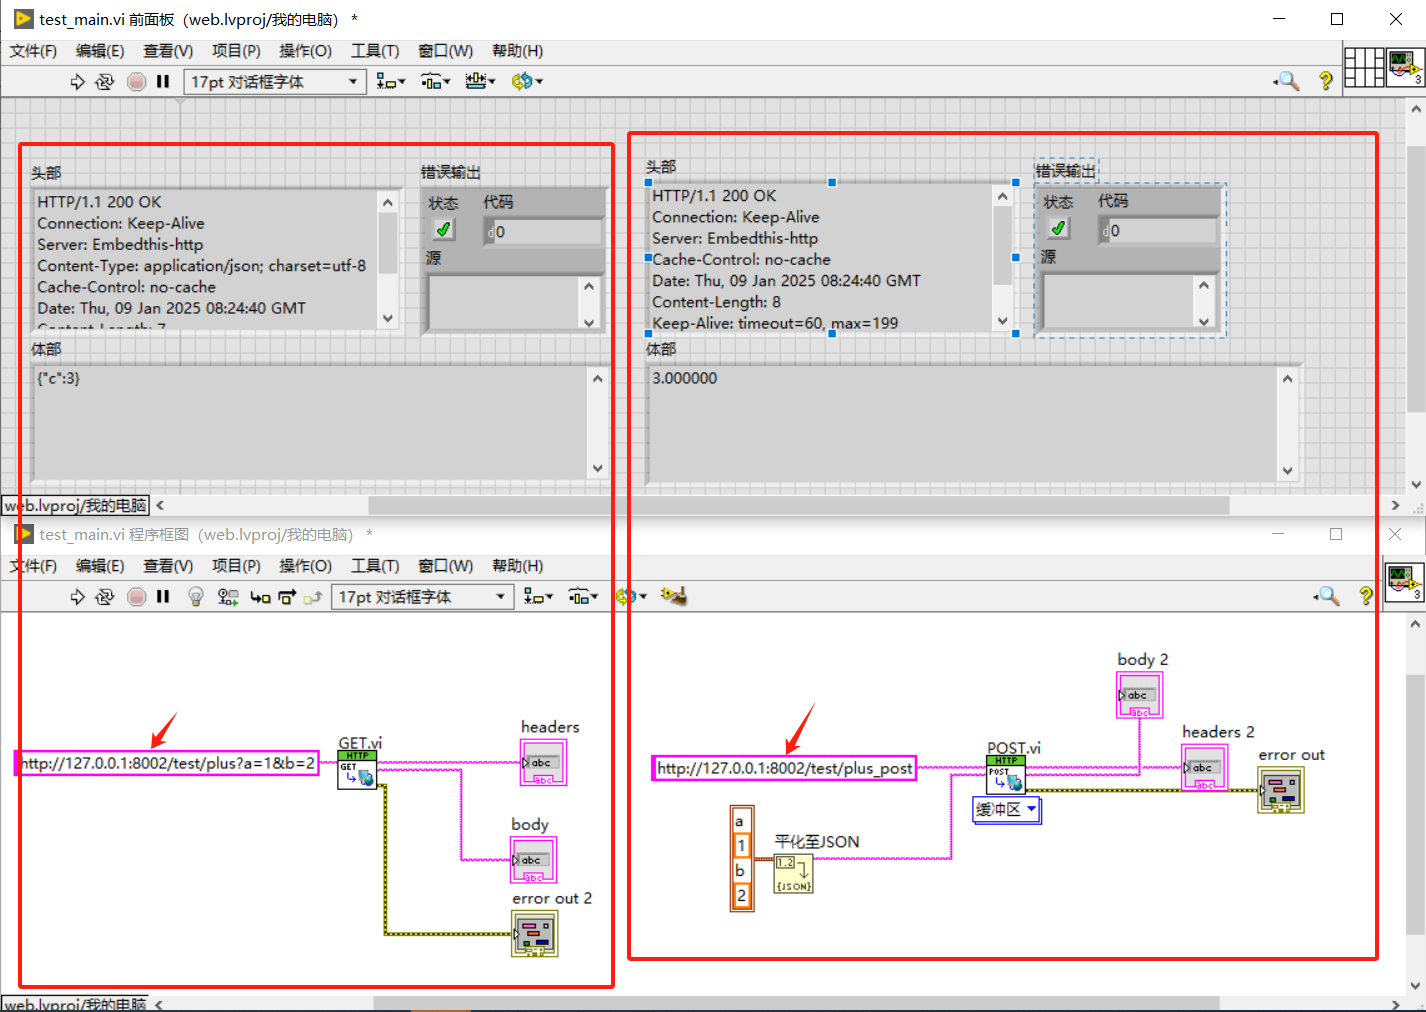This screenshot has width=1426, height=1012.
Task: Pause execution in block diagram toolbar
Action: (163, 597)
